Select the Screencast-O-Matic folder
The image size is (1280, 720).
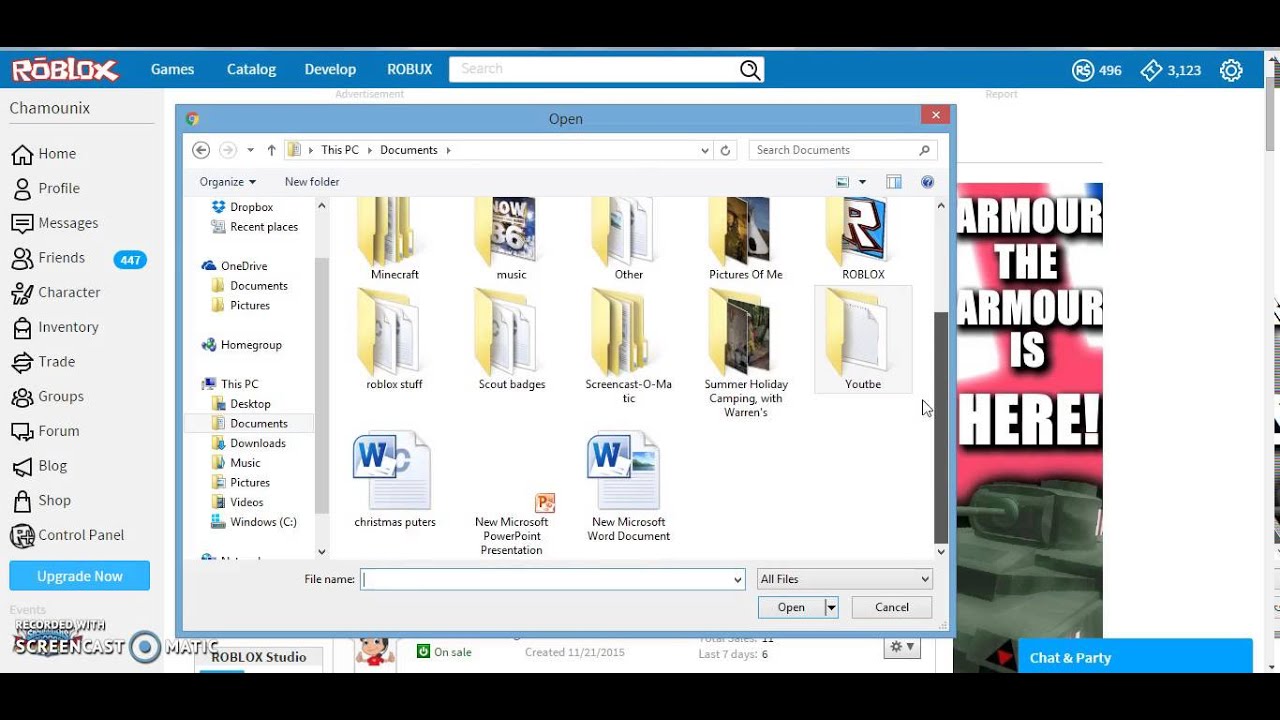(x=629, y=346)
